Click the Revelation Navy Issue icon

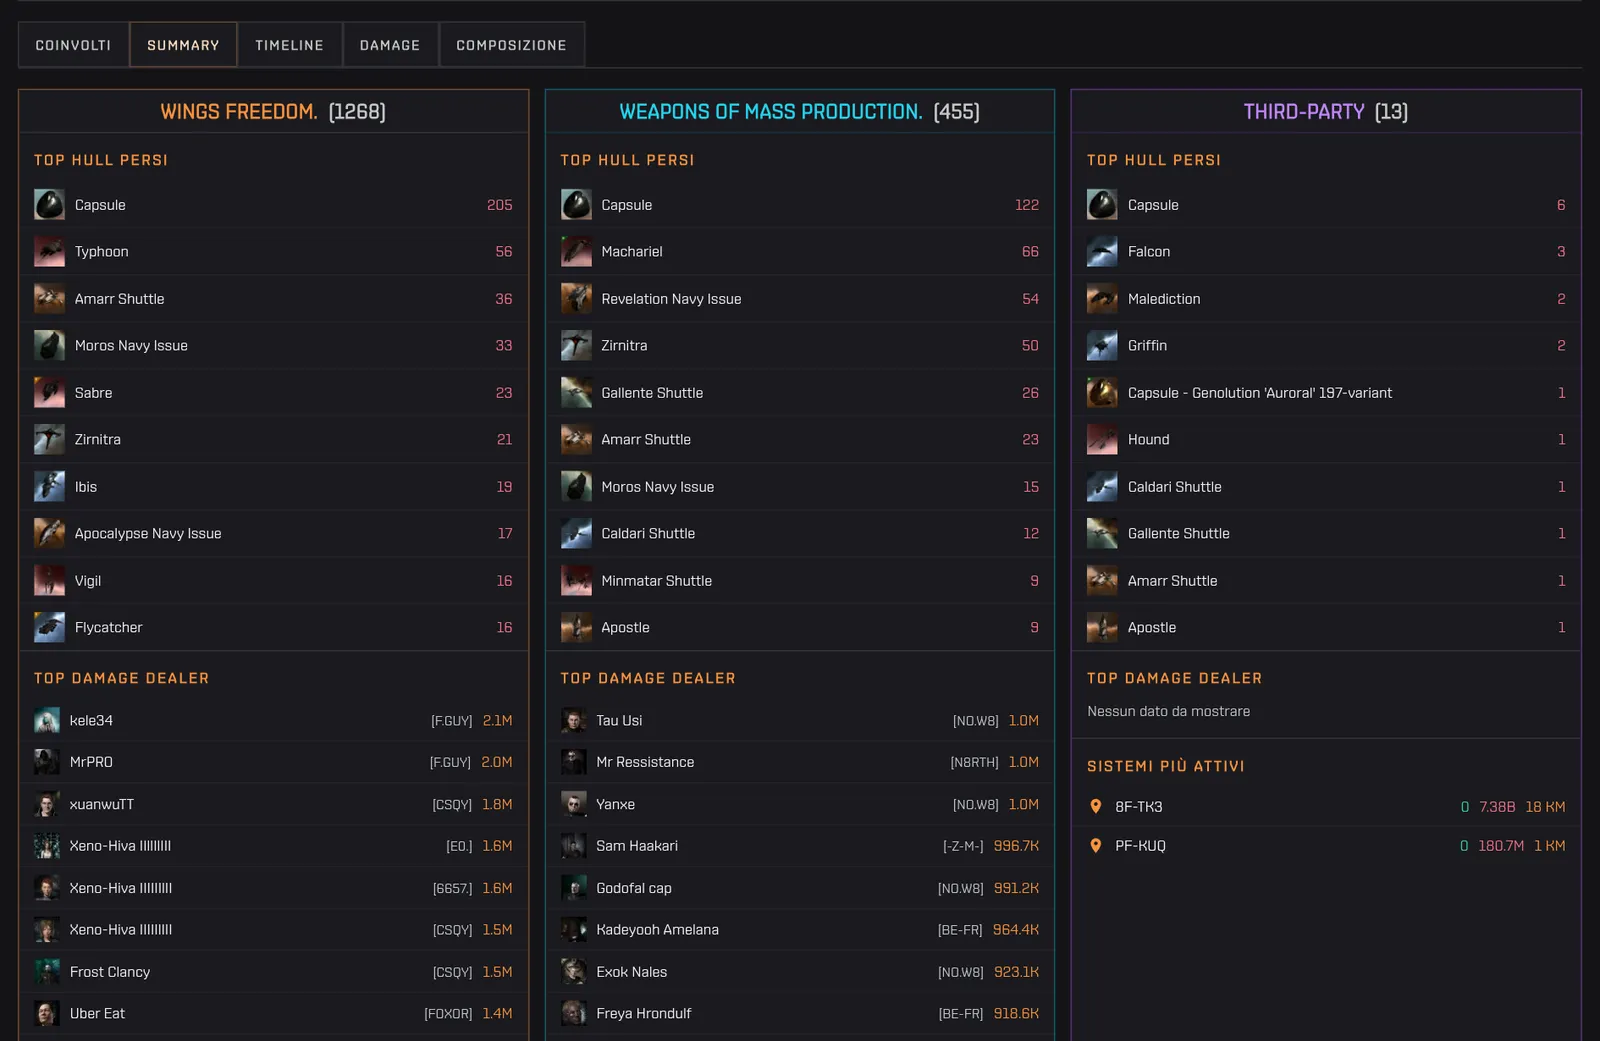coord(576,299)
